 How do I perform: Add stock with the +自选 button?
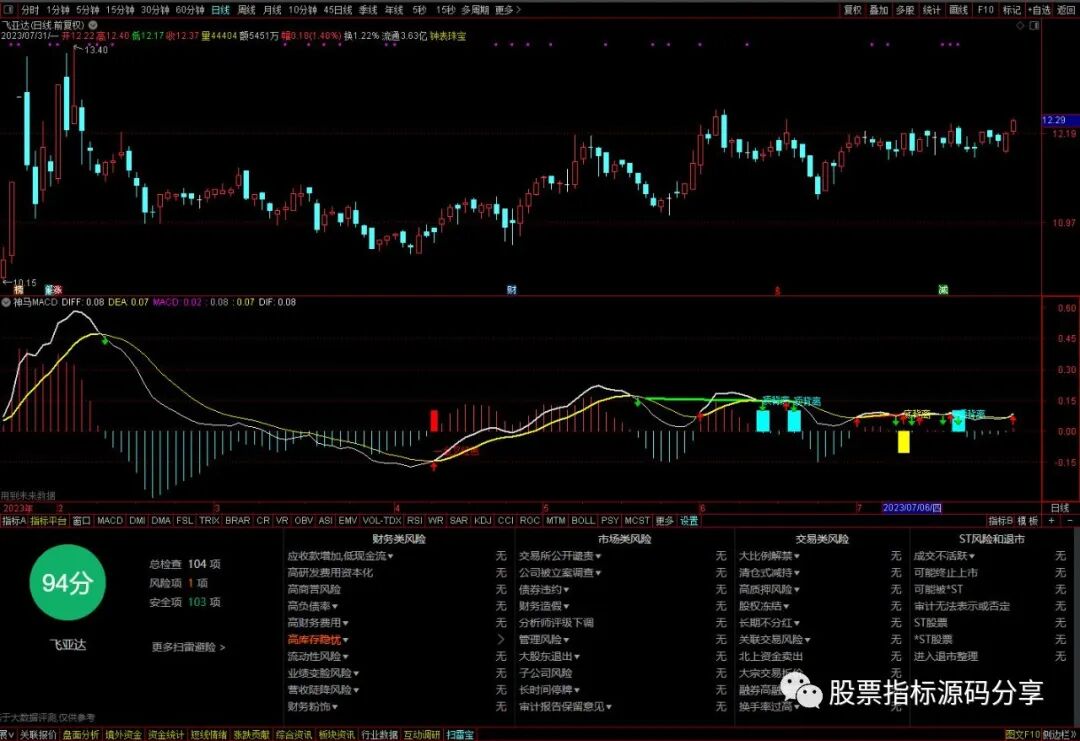point(1039,10)
